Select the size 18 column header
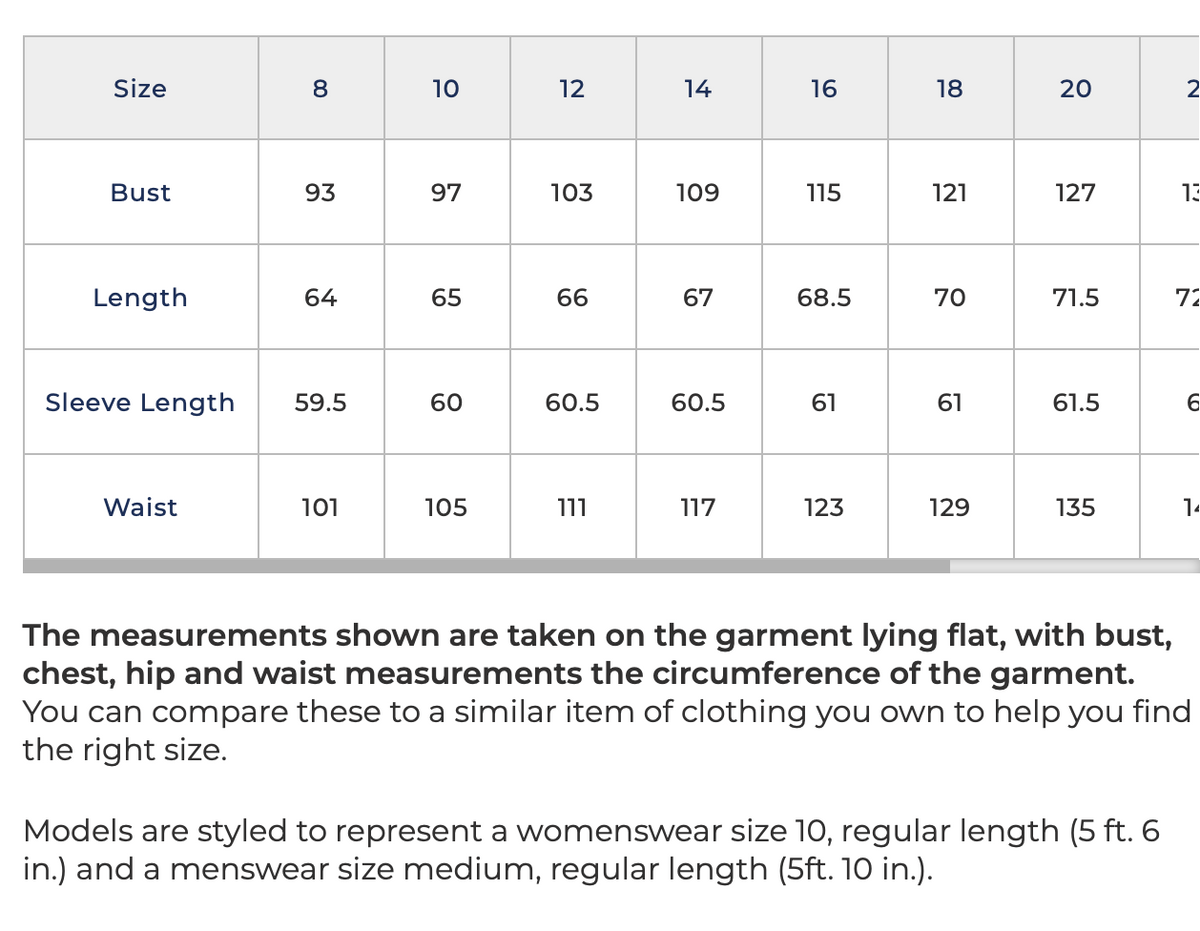The width and height of the screenshot is (1200, 931). point(951,88)
